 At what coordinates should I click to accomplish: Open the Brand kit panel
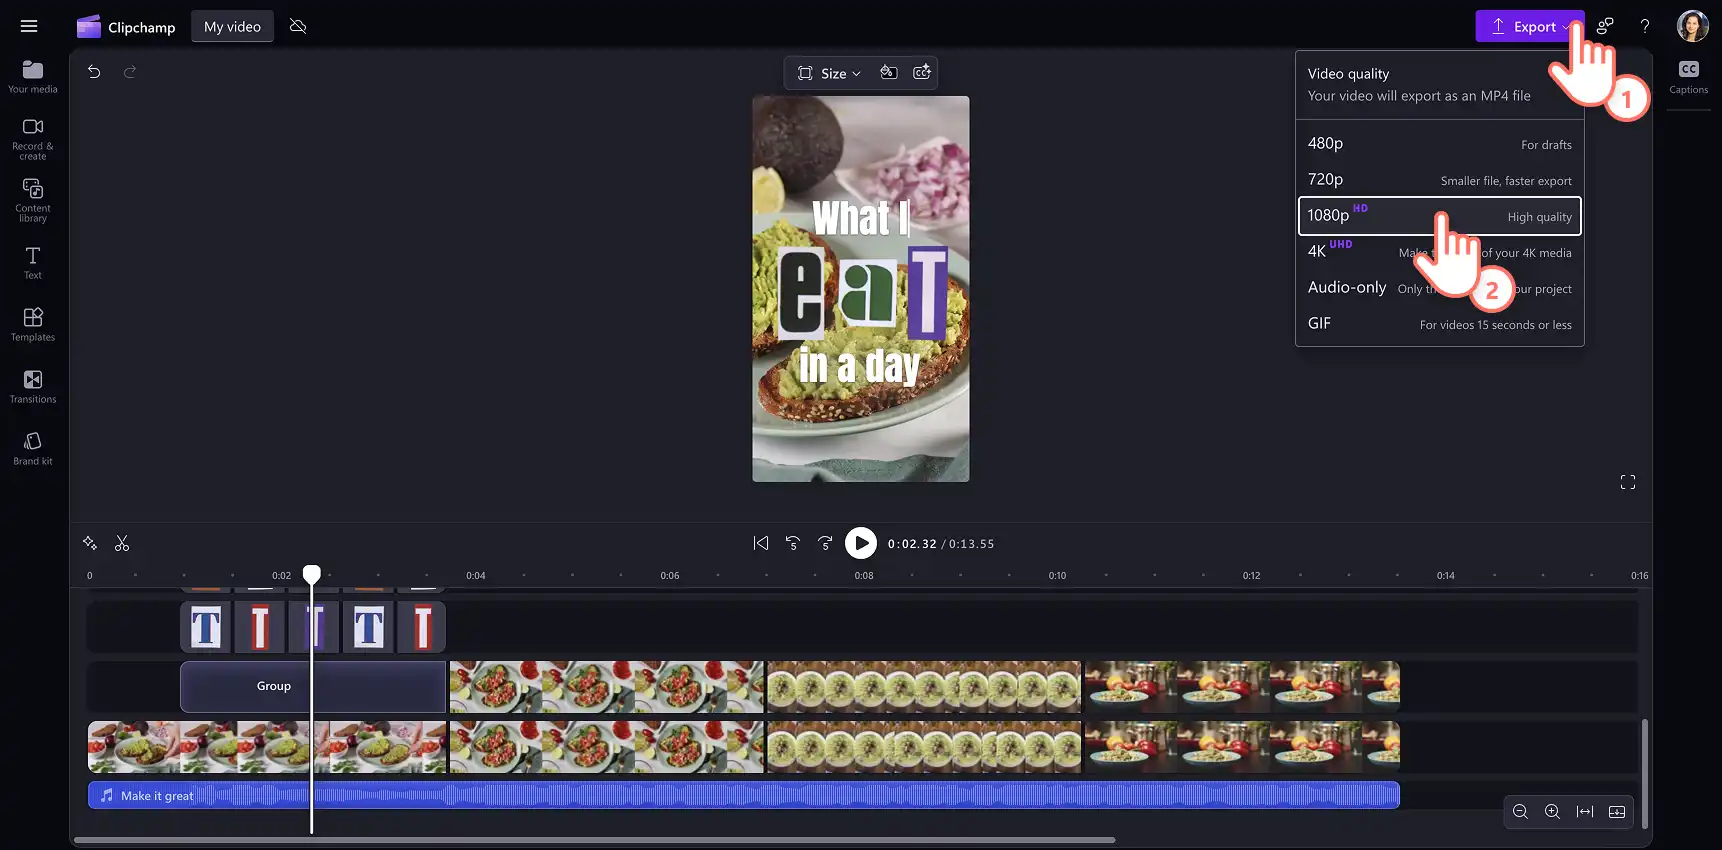[x=33, y=449]
